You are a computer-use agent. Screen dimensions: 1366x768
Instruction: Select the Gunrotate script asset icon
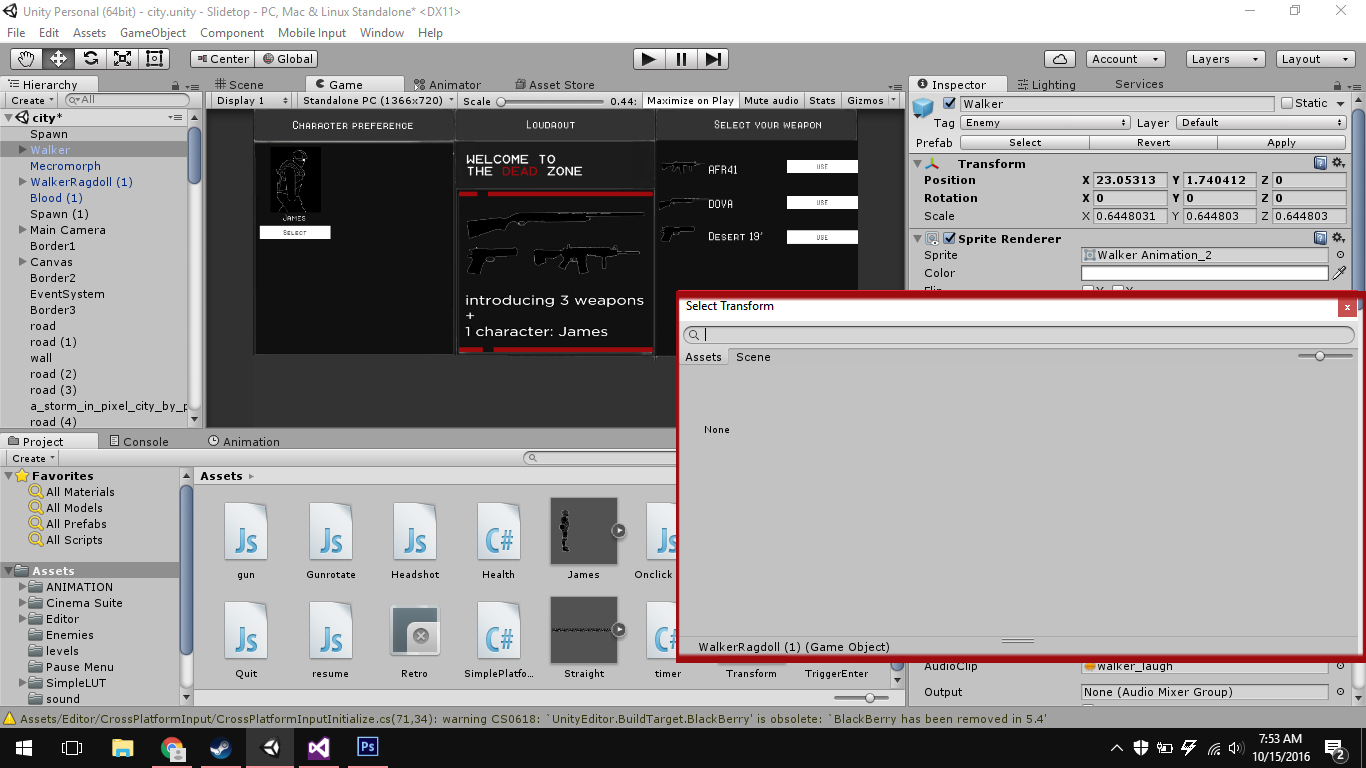331,531
